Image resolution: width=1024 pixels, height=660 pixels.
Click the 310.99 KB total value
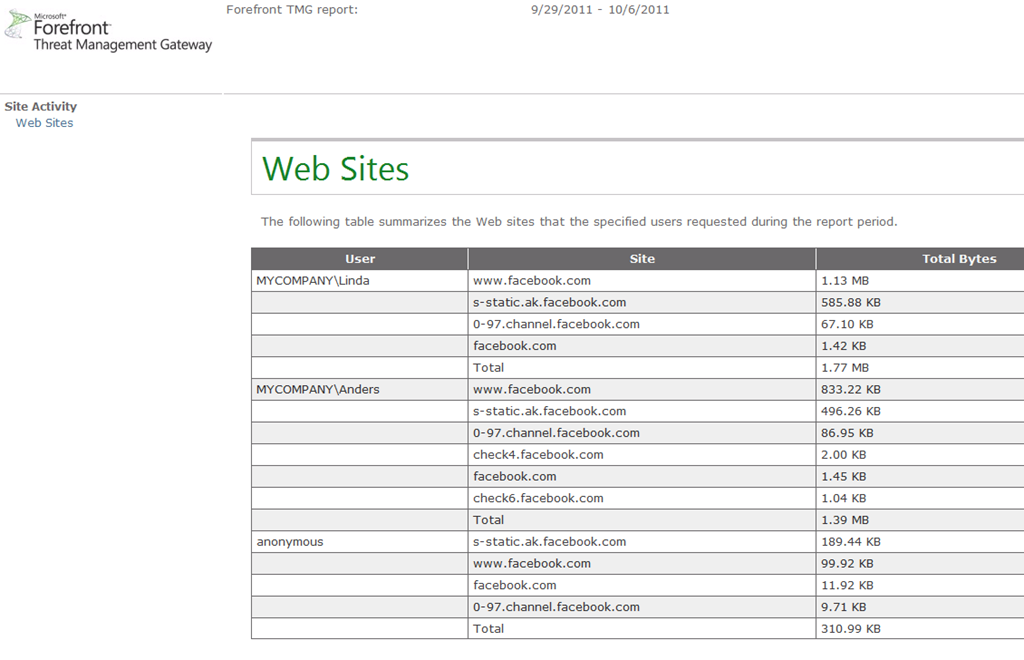pos(850,628)
